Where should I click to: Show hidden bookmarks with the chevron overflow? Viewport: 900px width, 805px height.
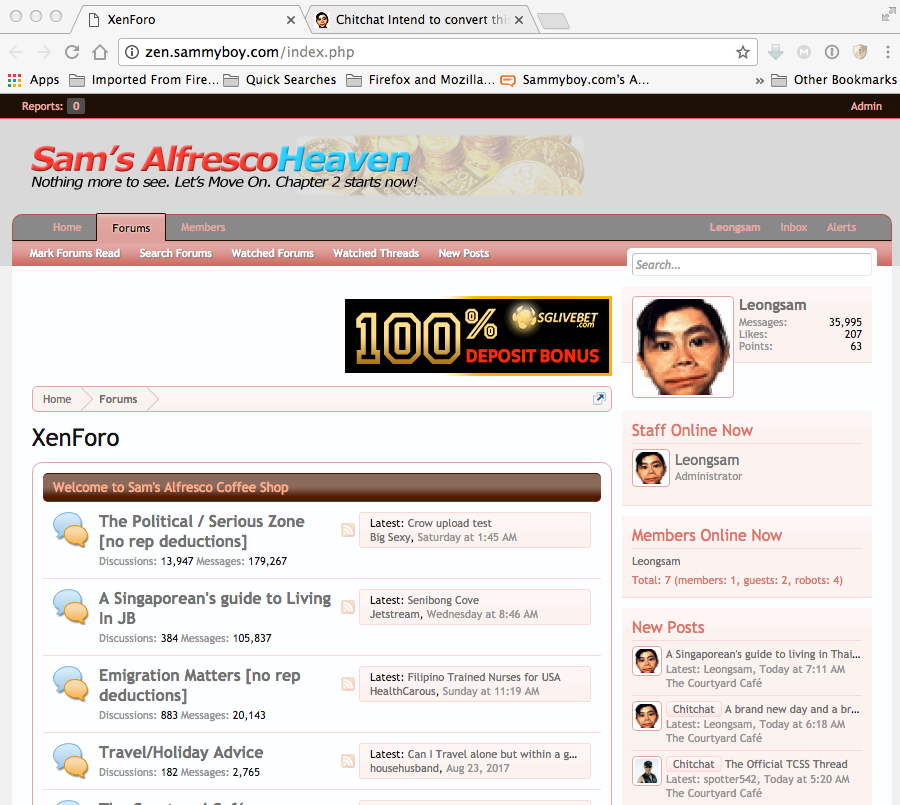point(759,80)
